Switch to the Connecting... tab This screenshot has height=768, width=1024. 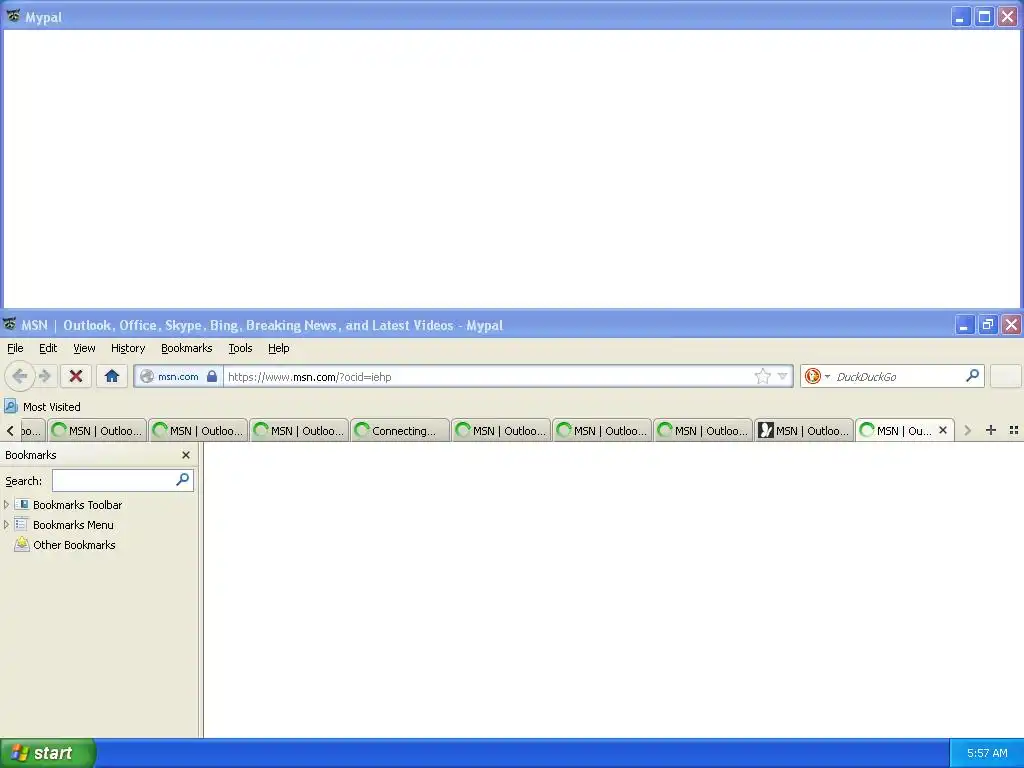pos(400,430)
